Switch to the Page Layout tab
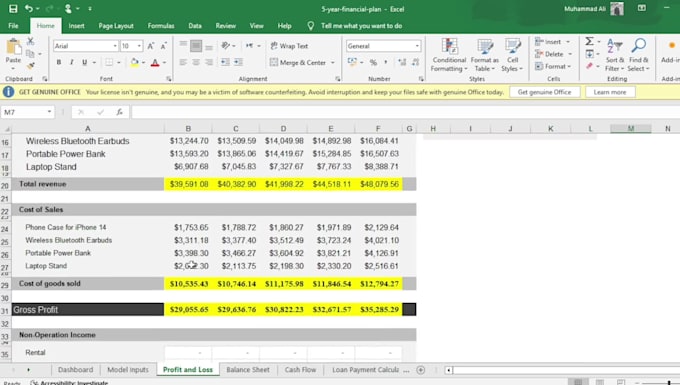 coord(116,26)
